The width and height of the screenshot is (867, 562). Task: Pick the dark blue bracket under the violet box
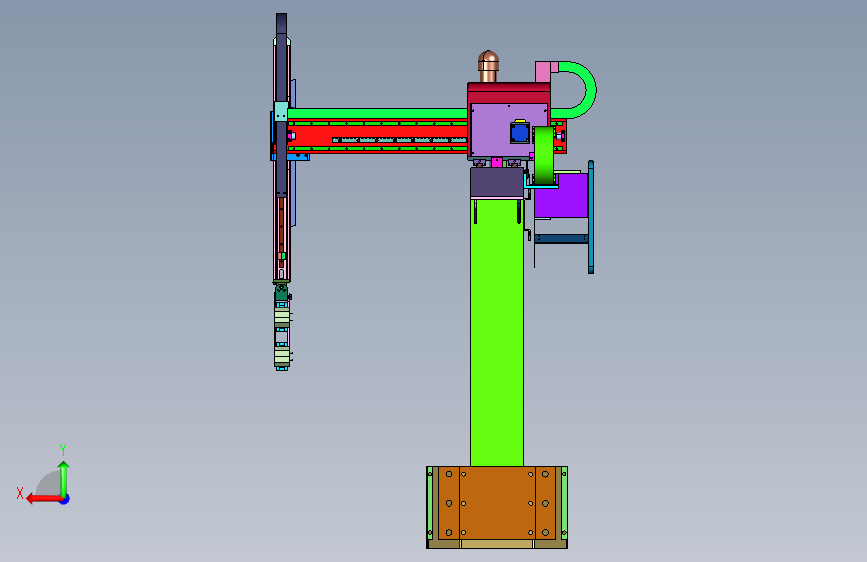(561, 238)
